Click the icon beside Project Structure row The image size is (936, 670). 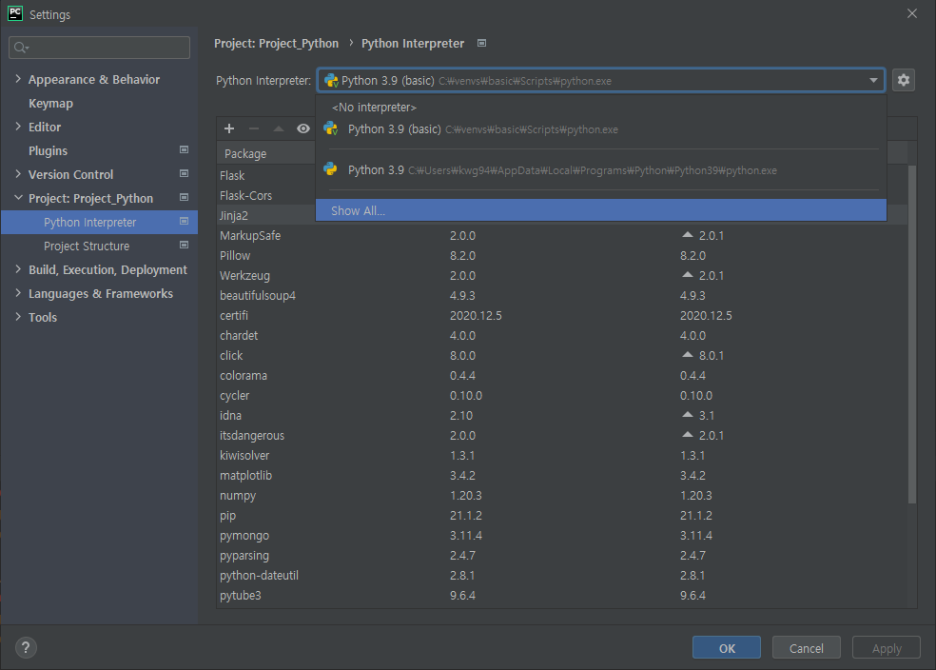(184, 245)
